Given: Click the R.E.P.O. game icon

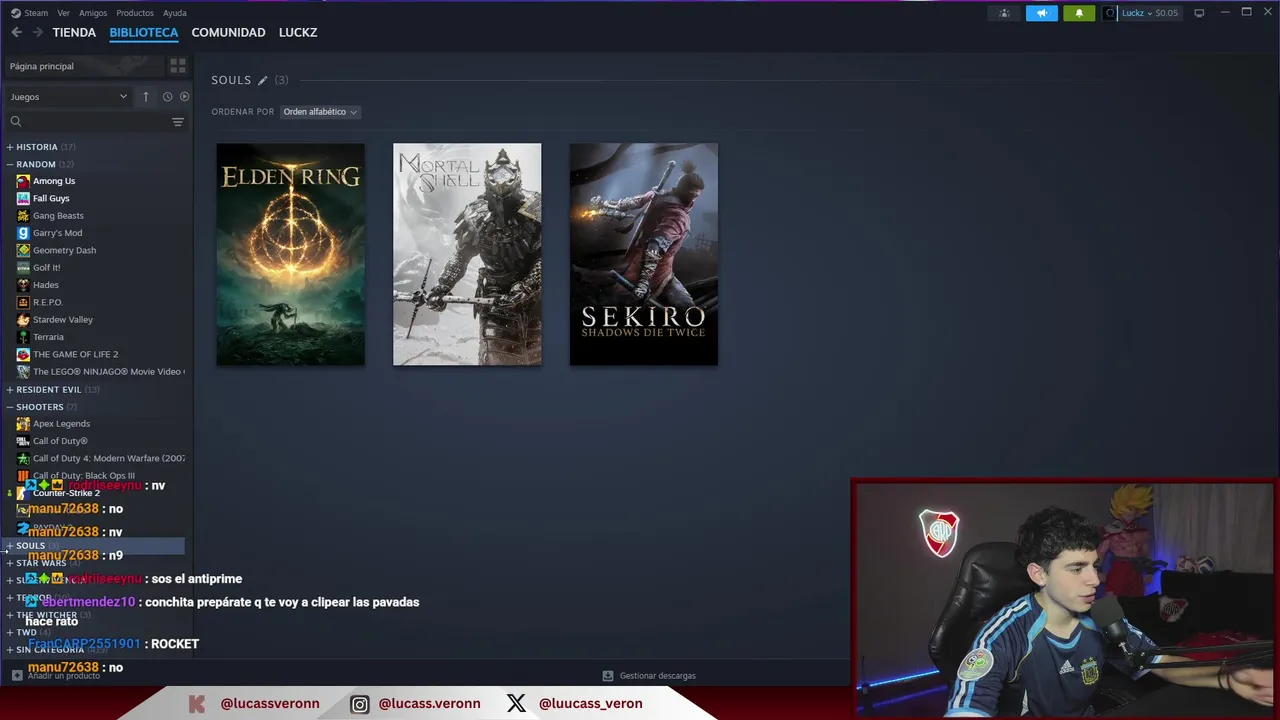Looking at the screenshot, I should pos(23,302).
